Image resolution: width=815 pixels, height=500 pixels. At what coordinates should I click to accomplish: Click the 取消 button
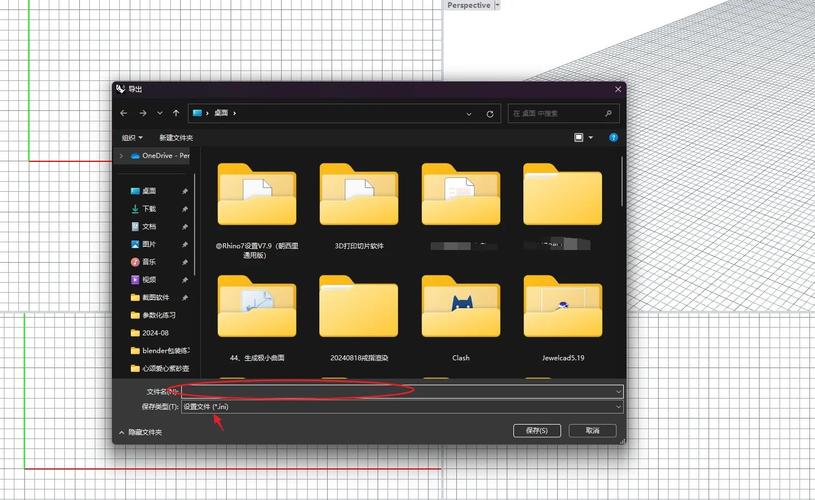click(592, 430)
